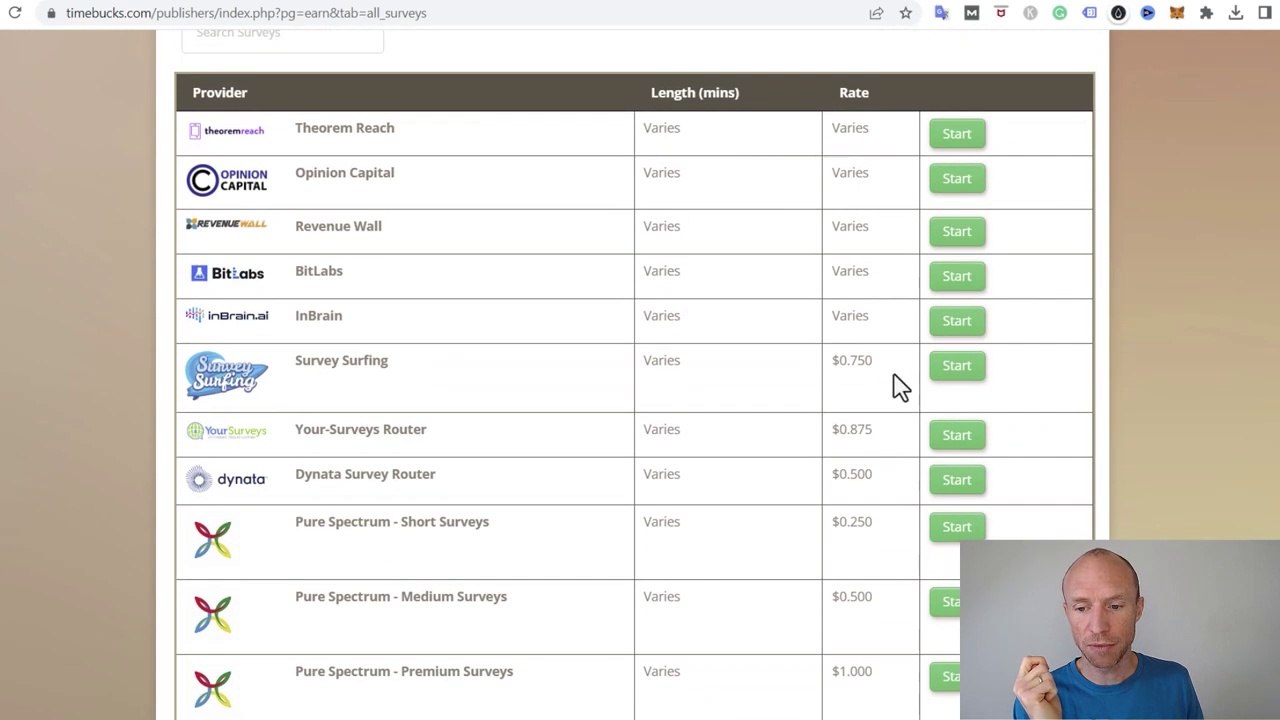
Task: Start the Your-Surveys Router survey
Action: (957, 435)
